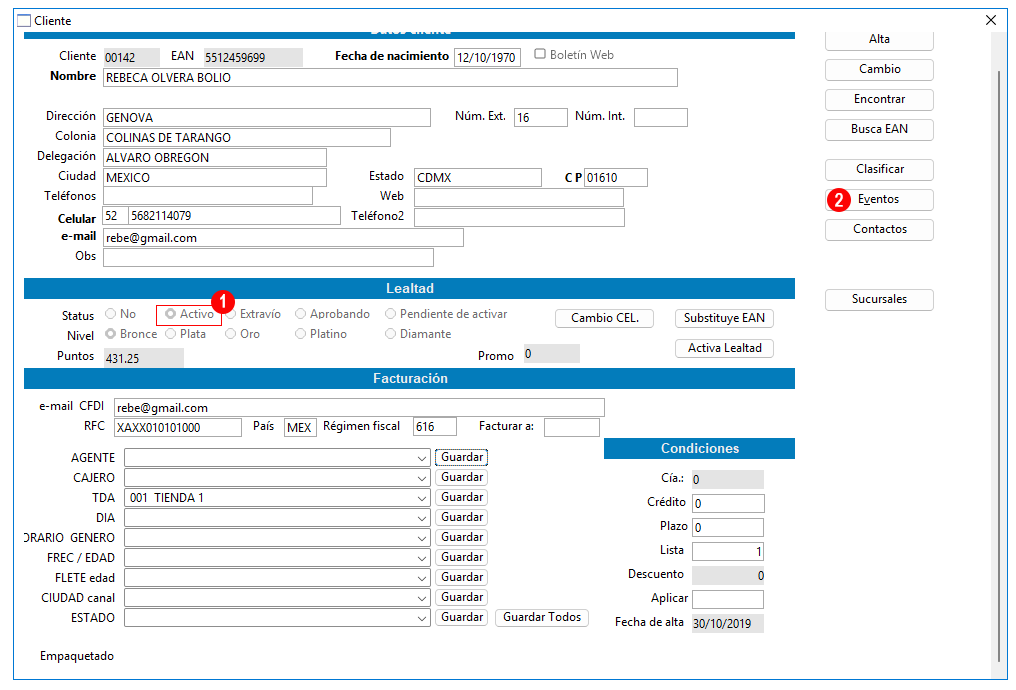Click Guardar next to AGENTE
Viewport: 1016px width, 690px height.
click(461, 457)
